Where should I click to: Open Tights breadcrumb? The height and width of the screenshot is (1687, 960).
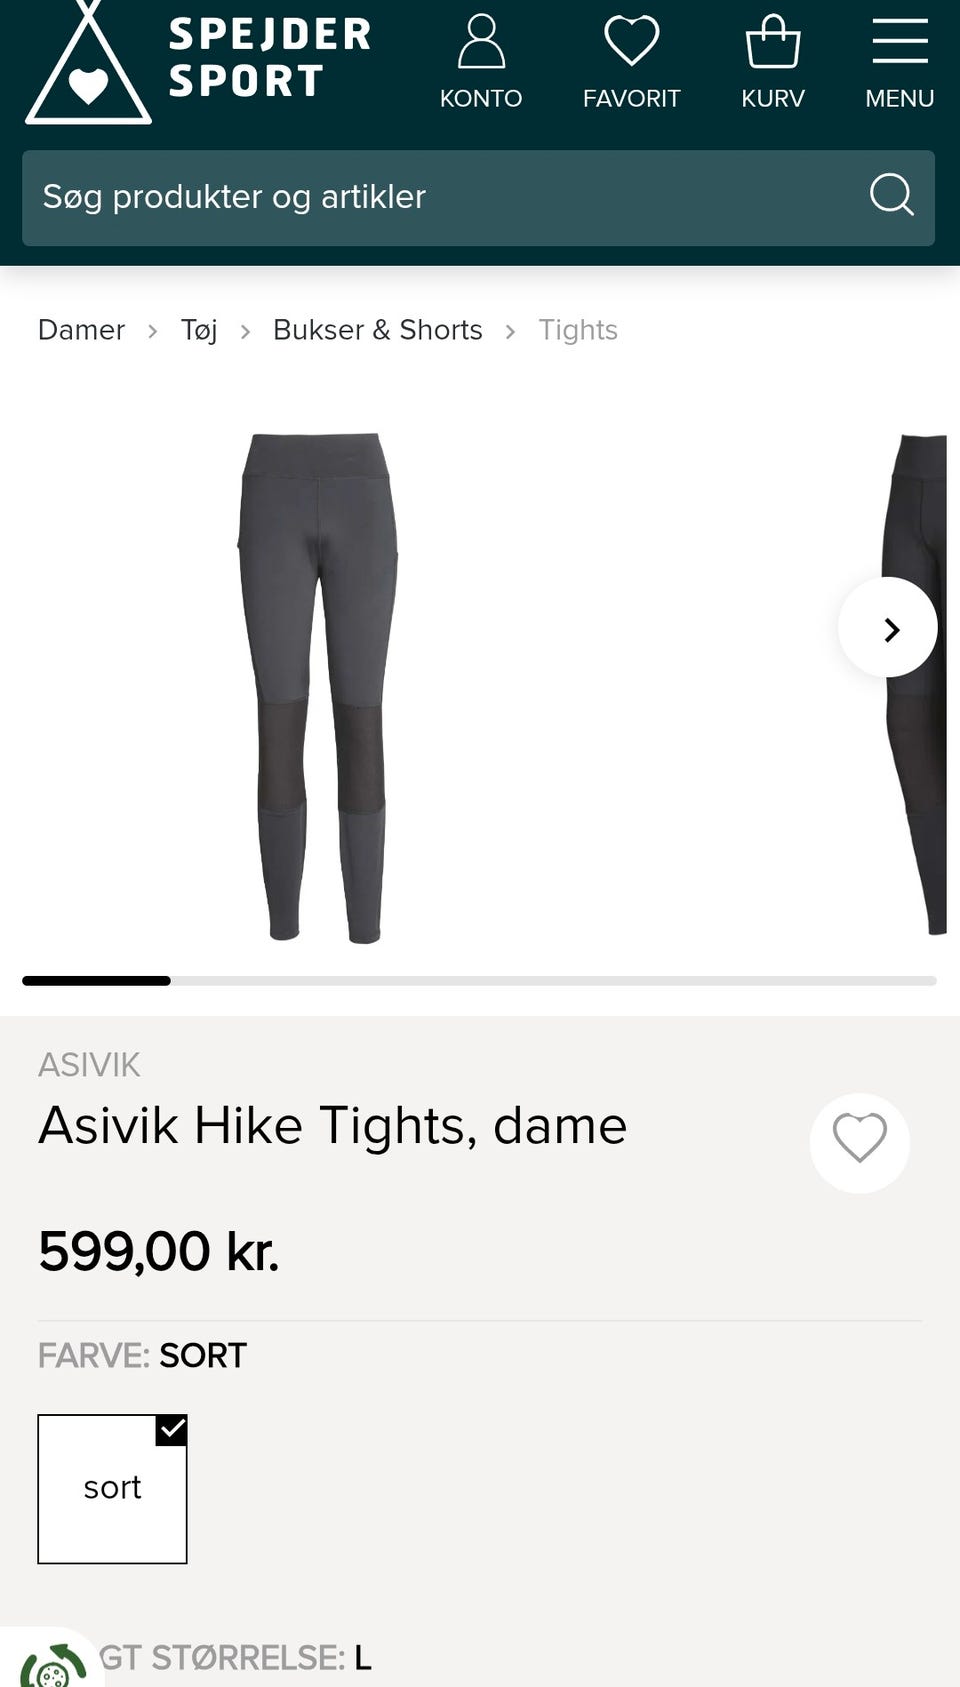tap(578, 330)
